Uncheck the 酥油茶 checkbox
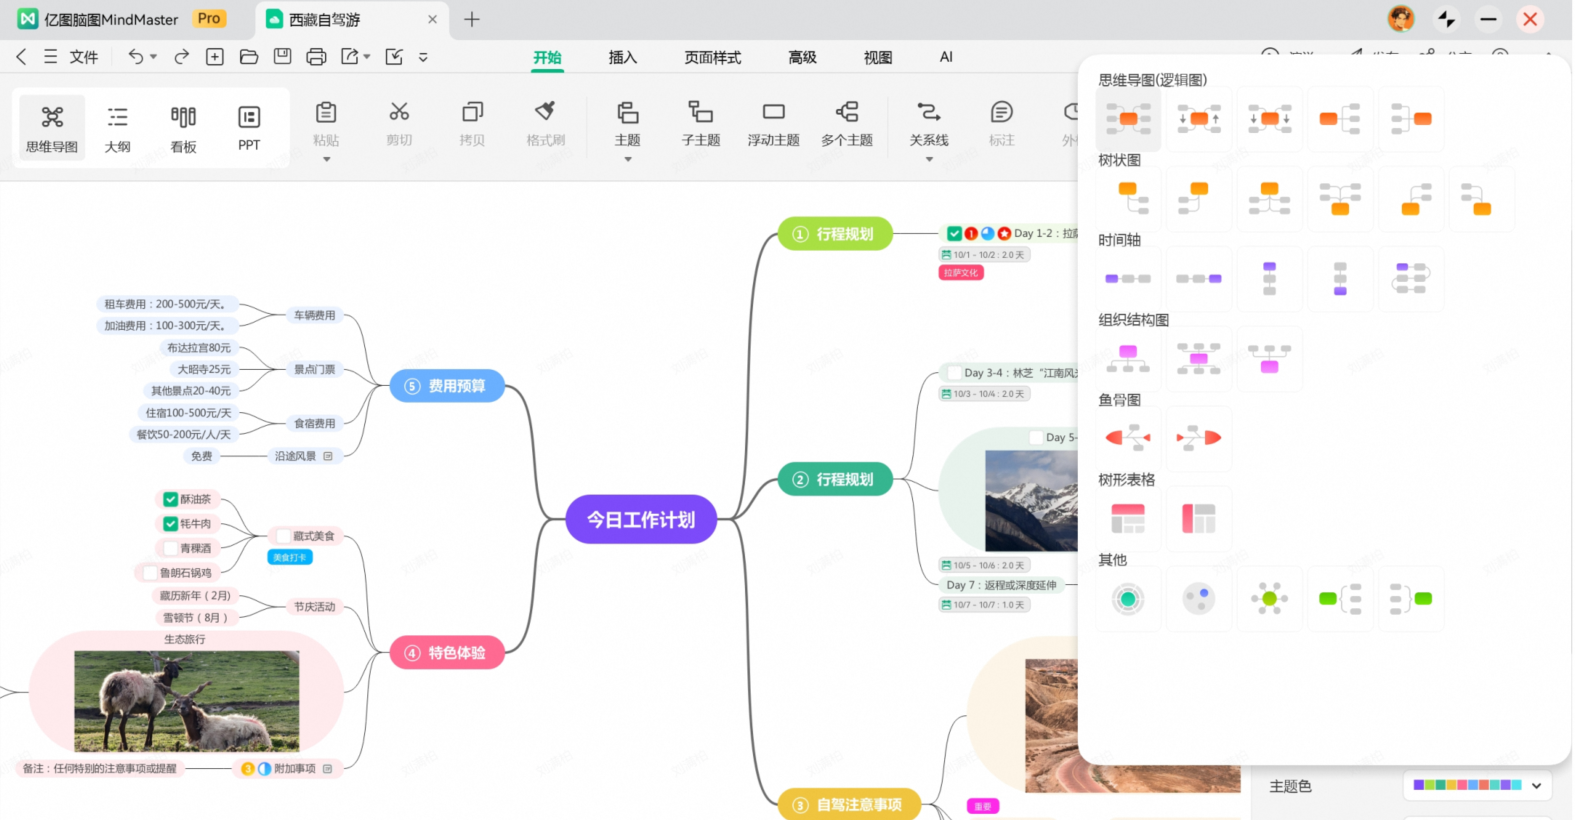The image size is (1575, 820). tap(171, 499)
